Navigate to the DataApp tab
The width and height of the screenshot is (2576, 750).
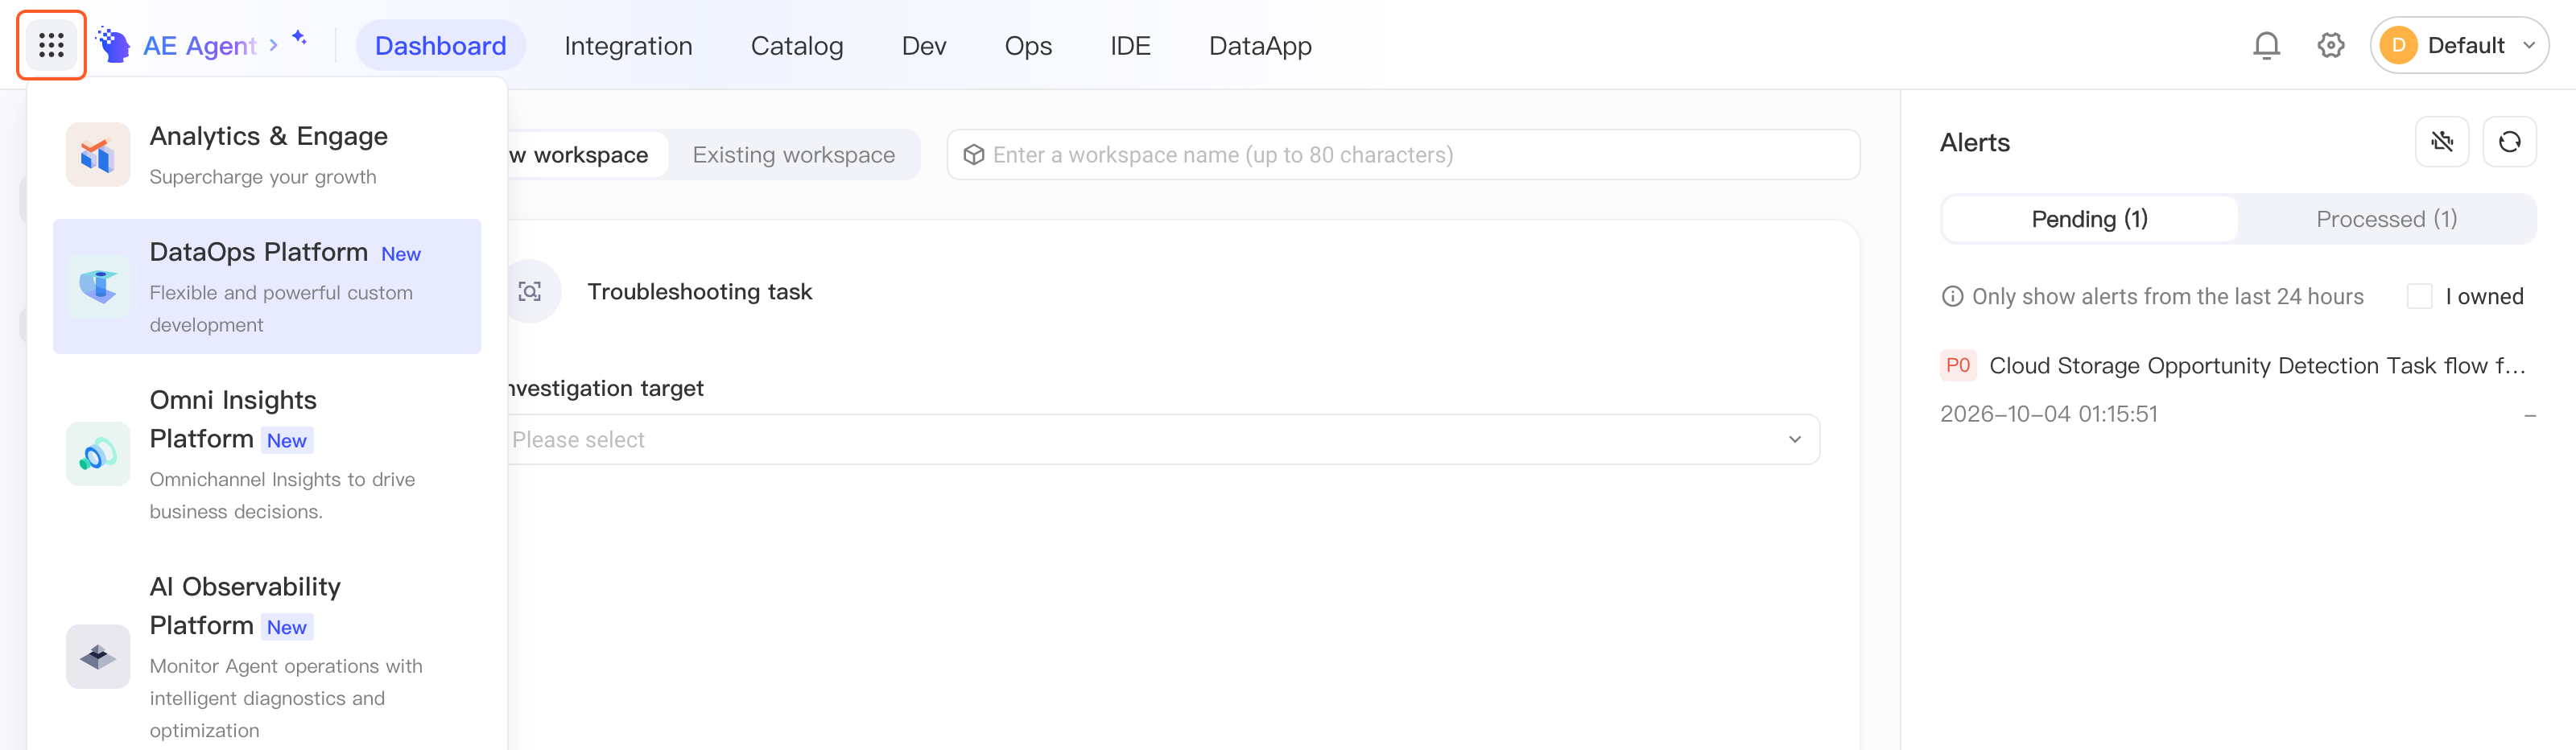point(1260,45)
